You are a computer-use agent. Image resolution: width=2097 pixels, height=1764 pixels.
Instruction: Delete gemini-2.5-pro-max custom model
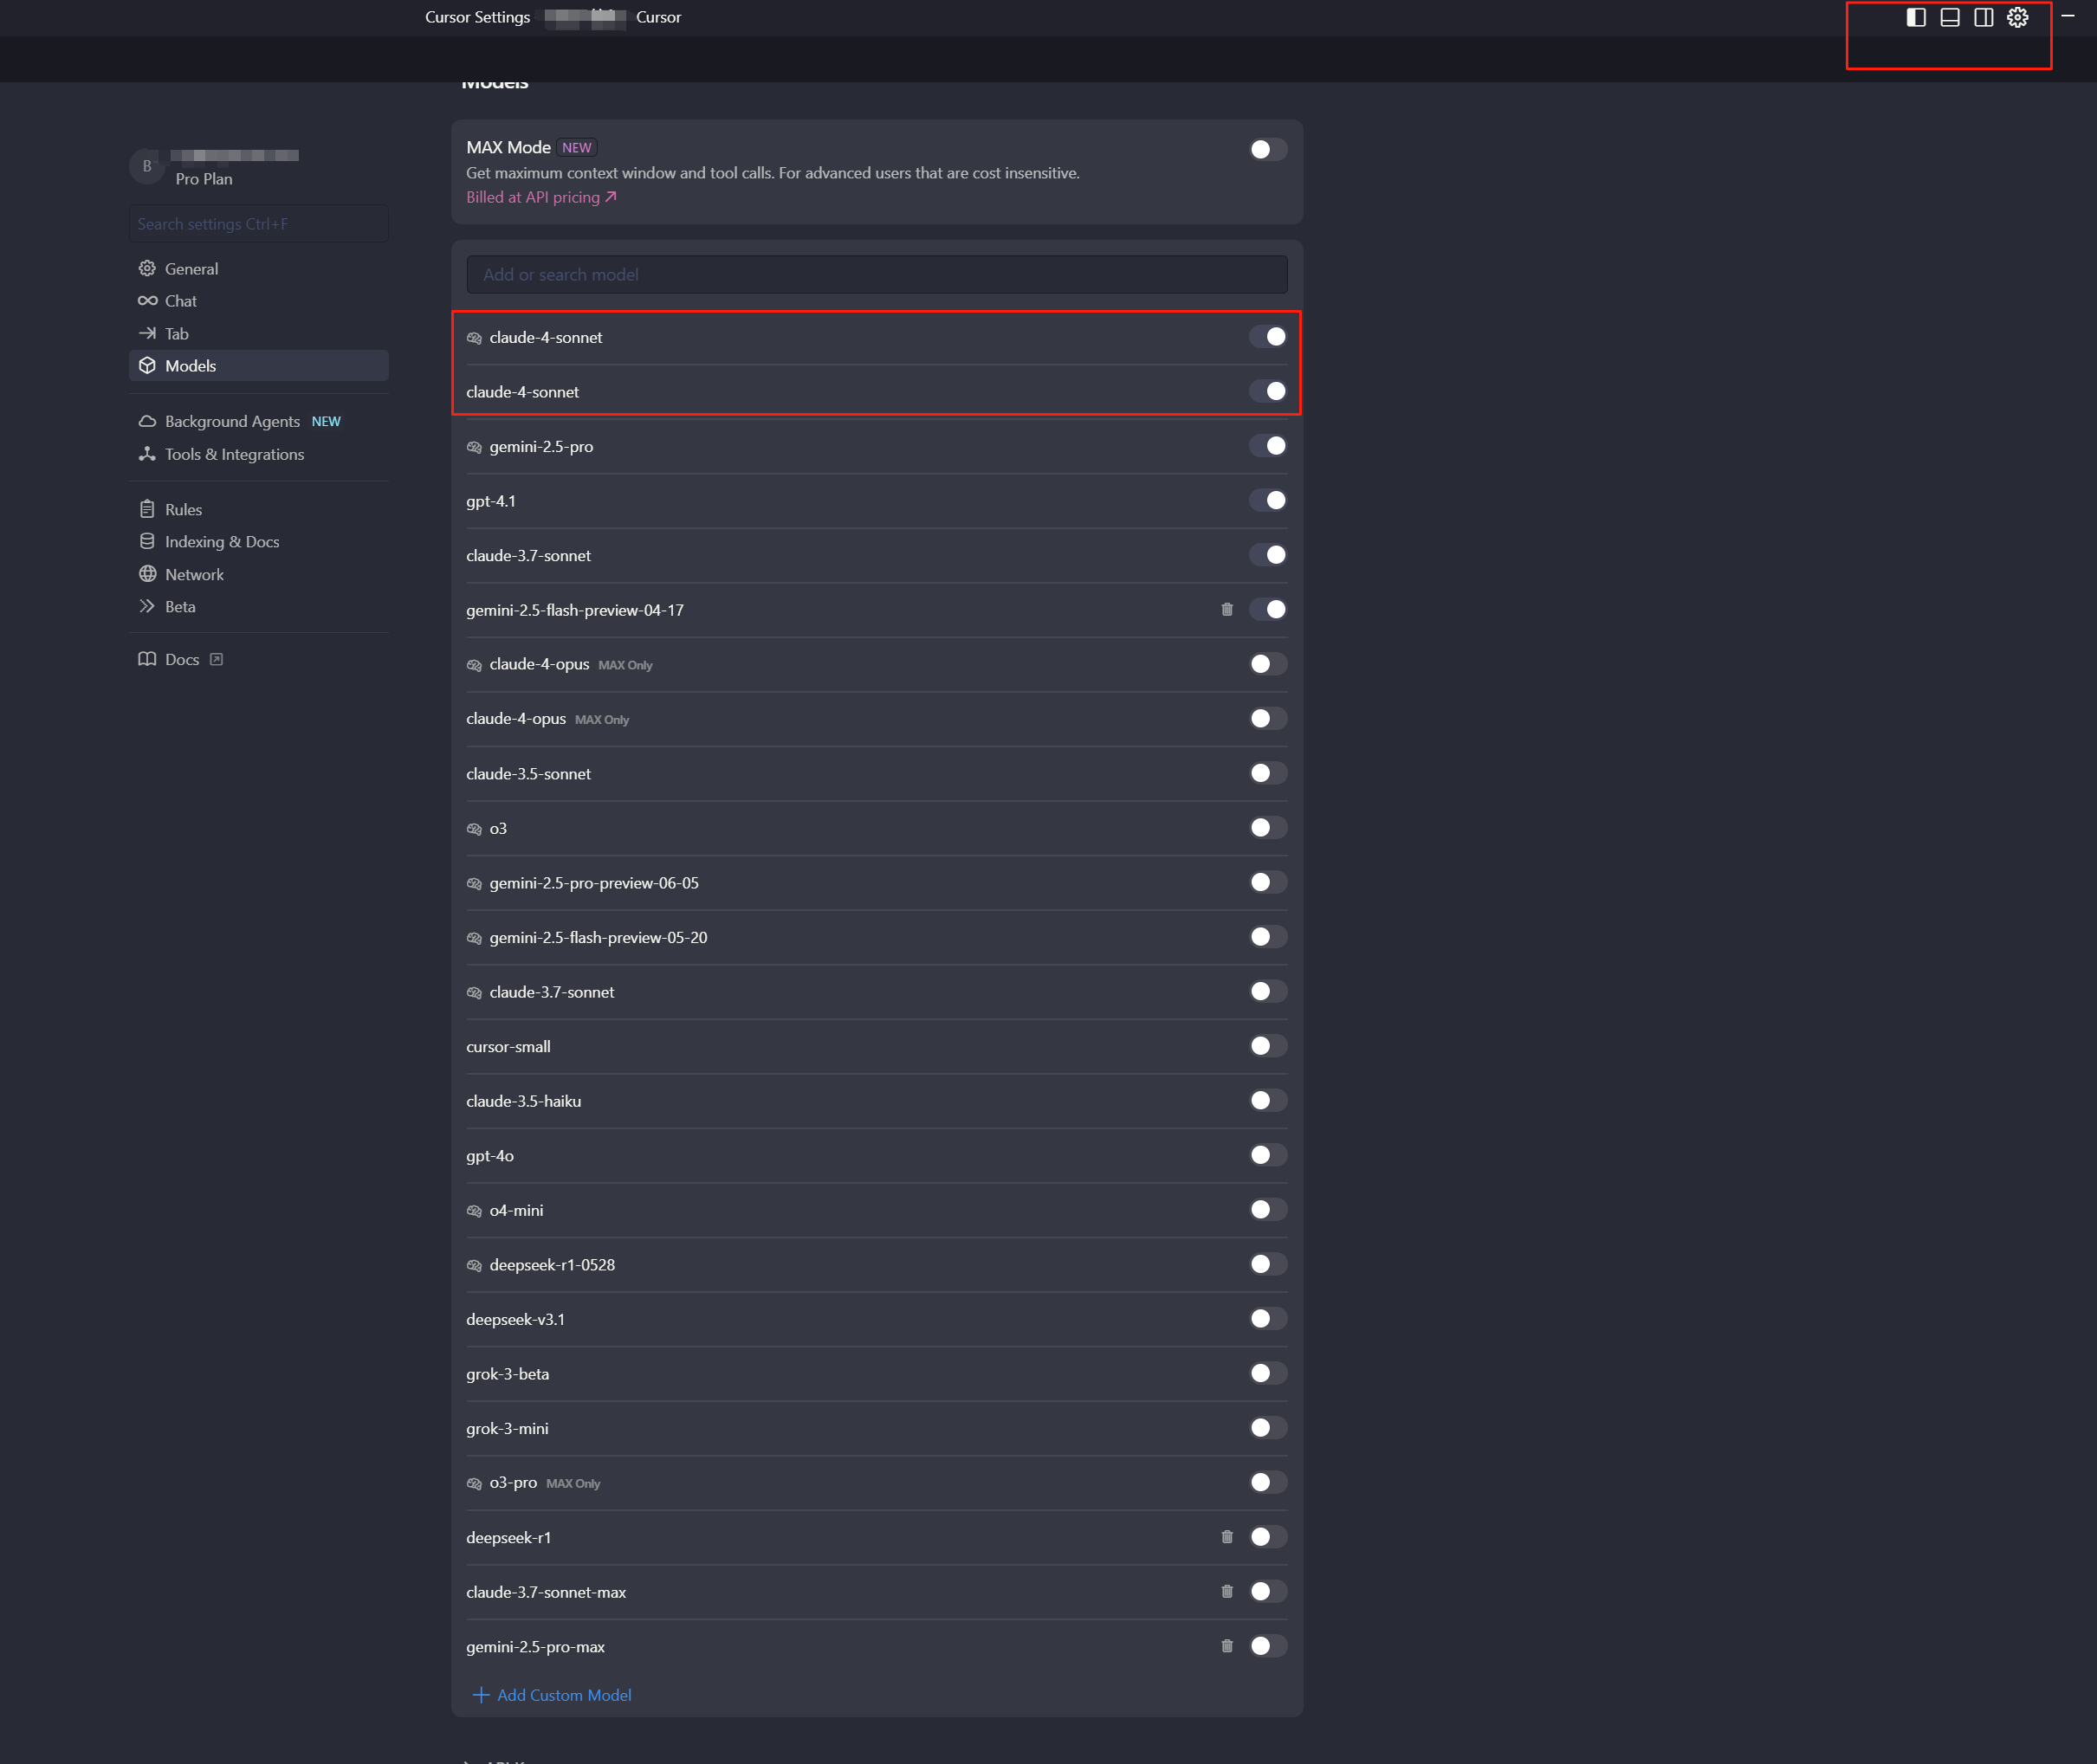[1226, 1646]
